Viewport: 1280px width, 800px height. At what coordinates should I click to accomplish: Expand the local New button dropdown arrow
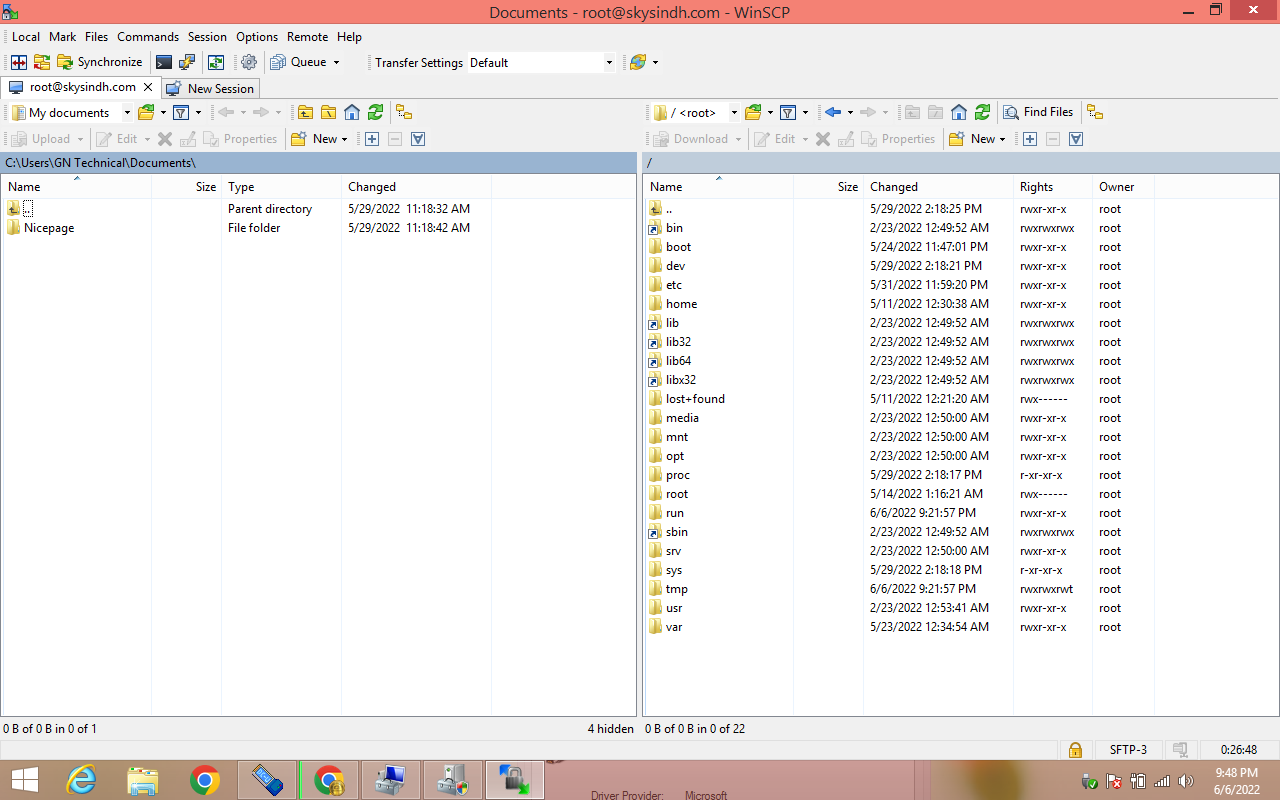344,139
